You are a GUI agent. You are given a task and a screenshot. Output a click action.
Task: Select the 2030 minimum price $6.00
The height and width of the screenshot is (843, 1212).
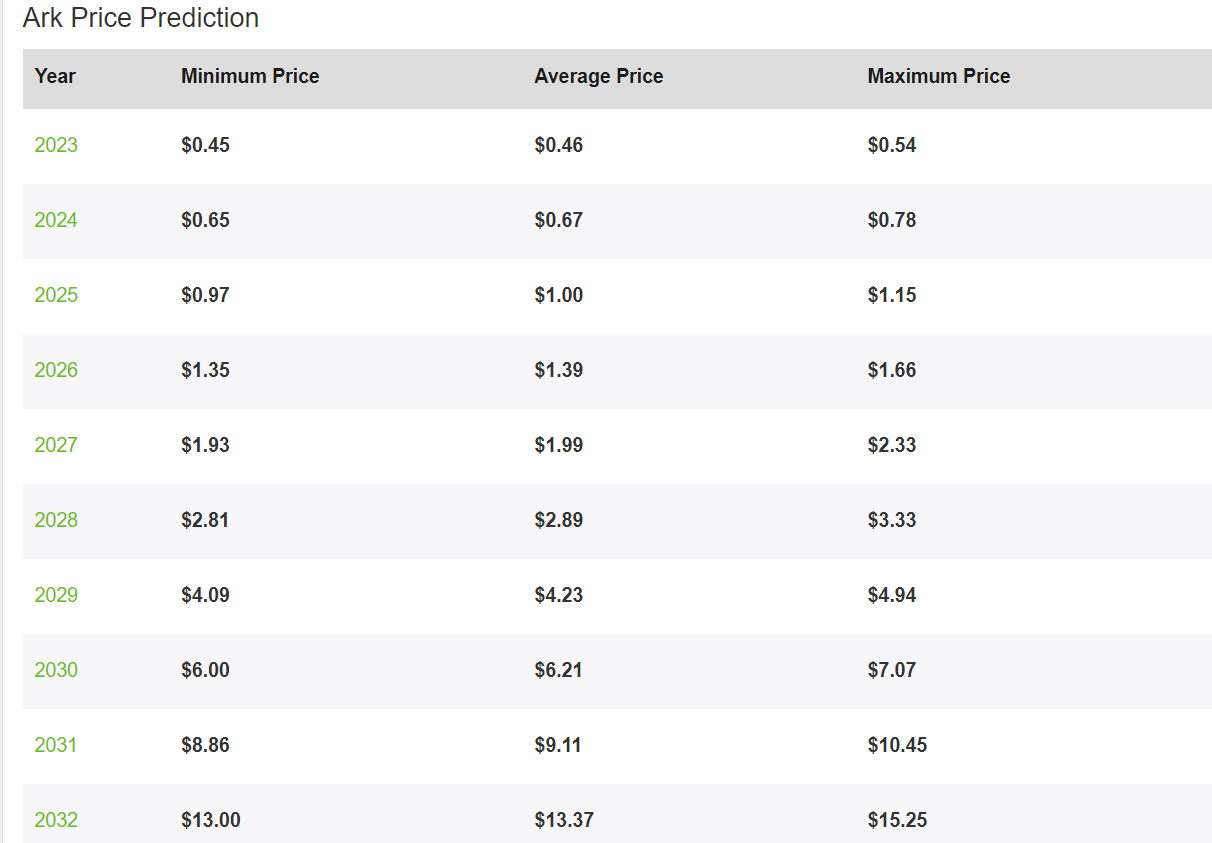pyautogui.click(x=205, y=670)
